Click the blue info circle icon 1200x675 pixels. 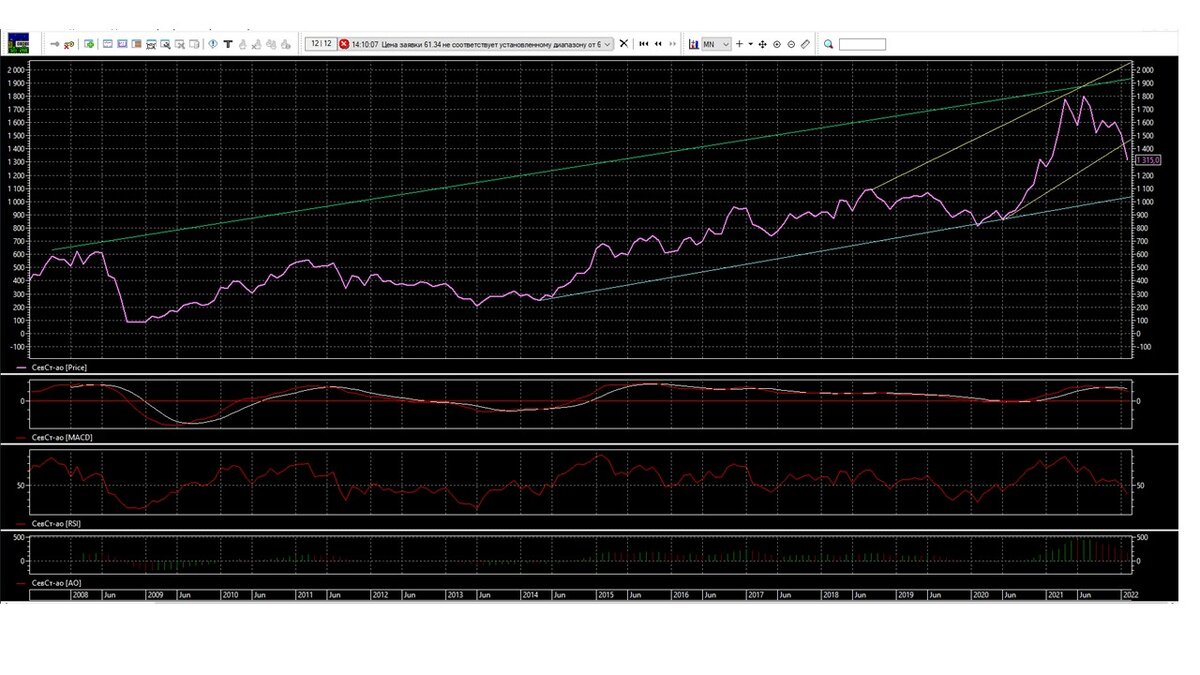pos(213,44)
